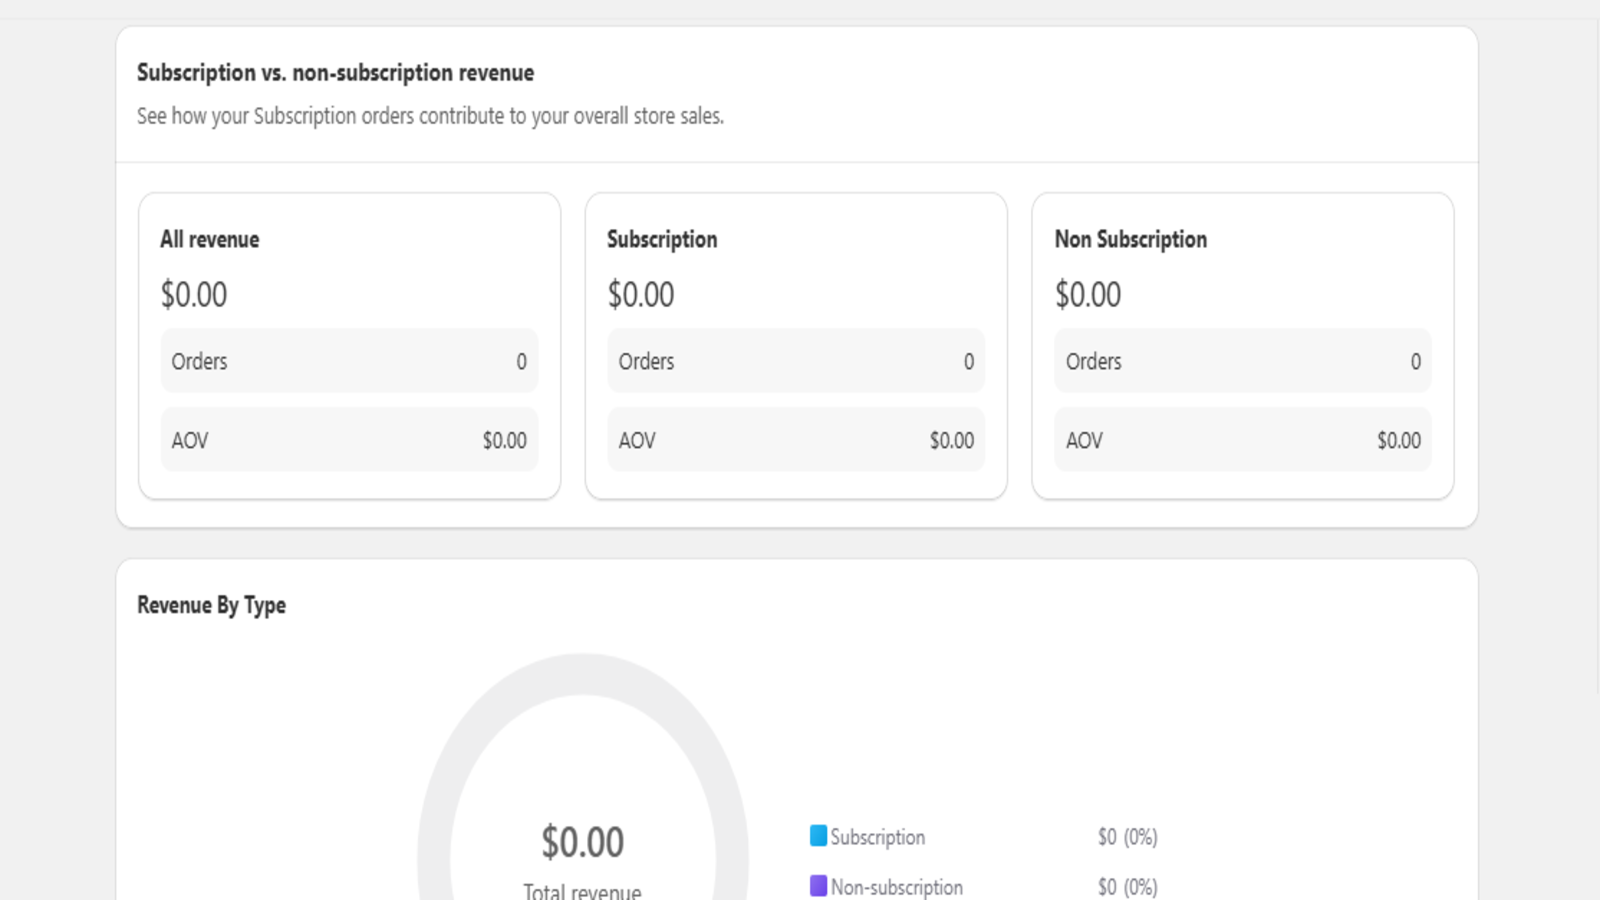Click the $0.00 total inside donut chart
Screen dimensions: 1600x900
[x=583, y=842]
